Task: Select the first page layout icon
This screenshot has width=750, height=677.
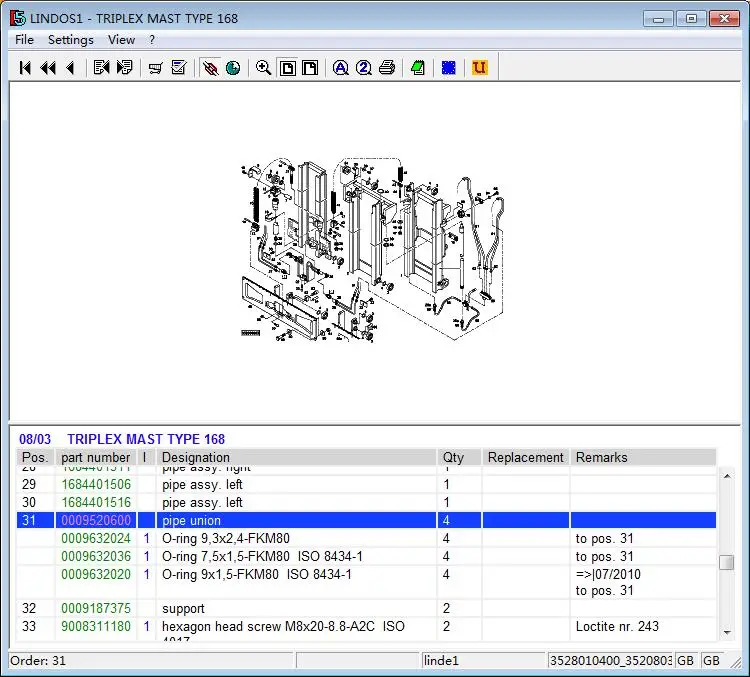Action: pos(287,68)
